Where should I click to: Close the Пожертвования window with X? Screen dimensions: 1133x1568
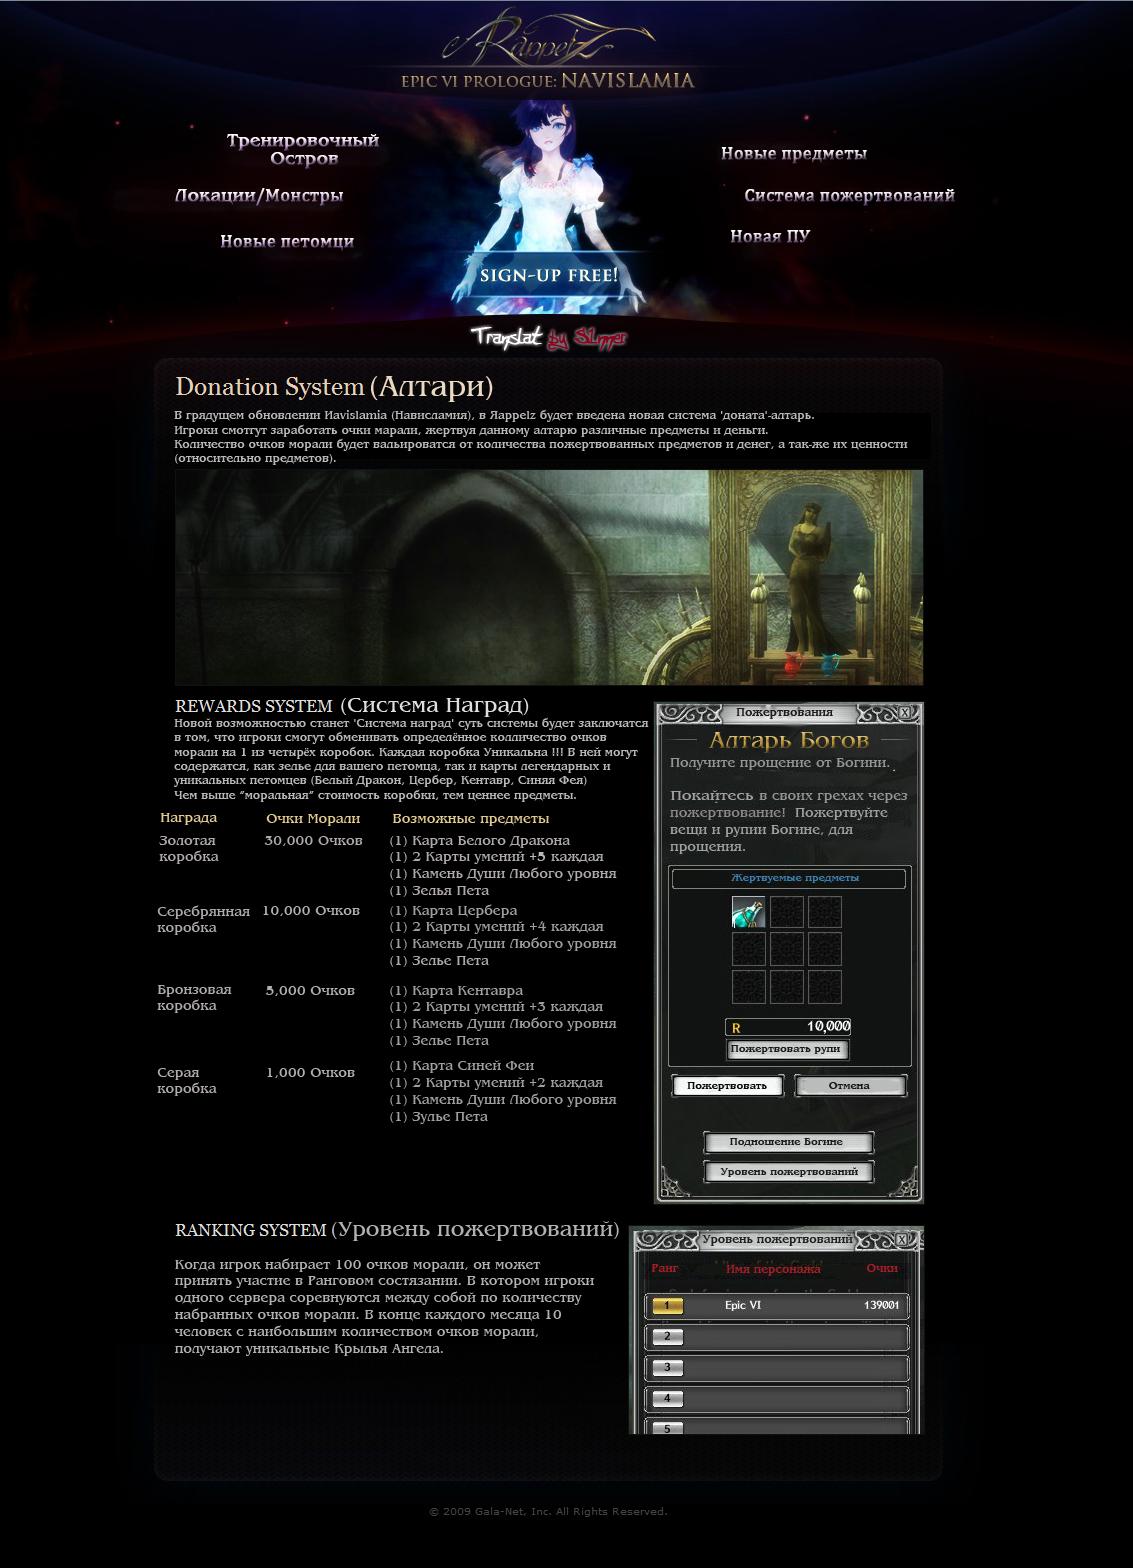pos(904,713)
